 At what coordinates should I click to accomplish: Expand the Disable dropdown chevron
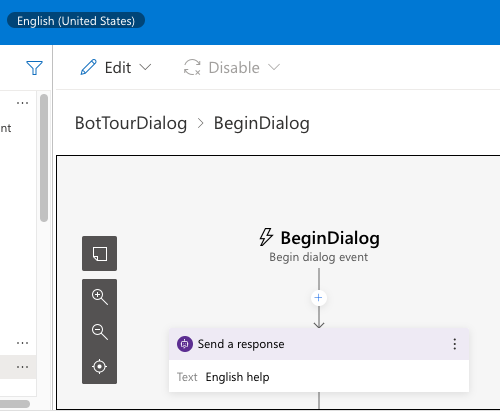pyautogui.click(x=274, y=67)
